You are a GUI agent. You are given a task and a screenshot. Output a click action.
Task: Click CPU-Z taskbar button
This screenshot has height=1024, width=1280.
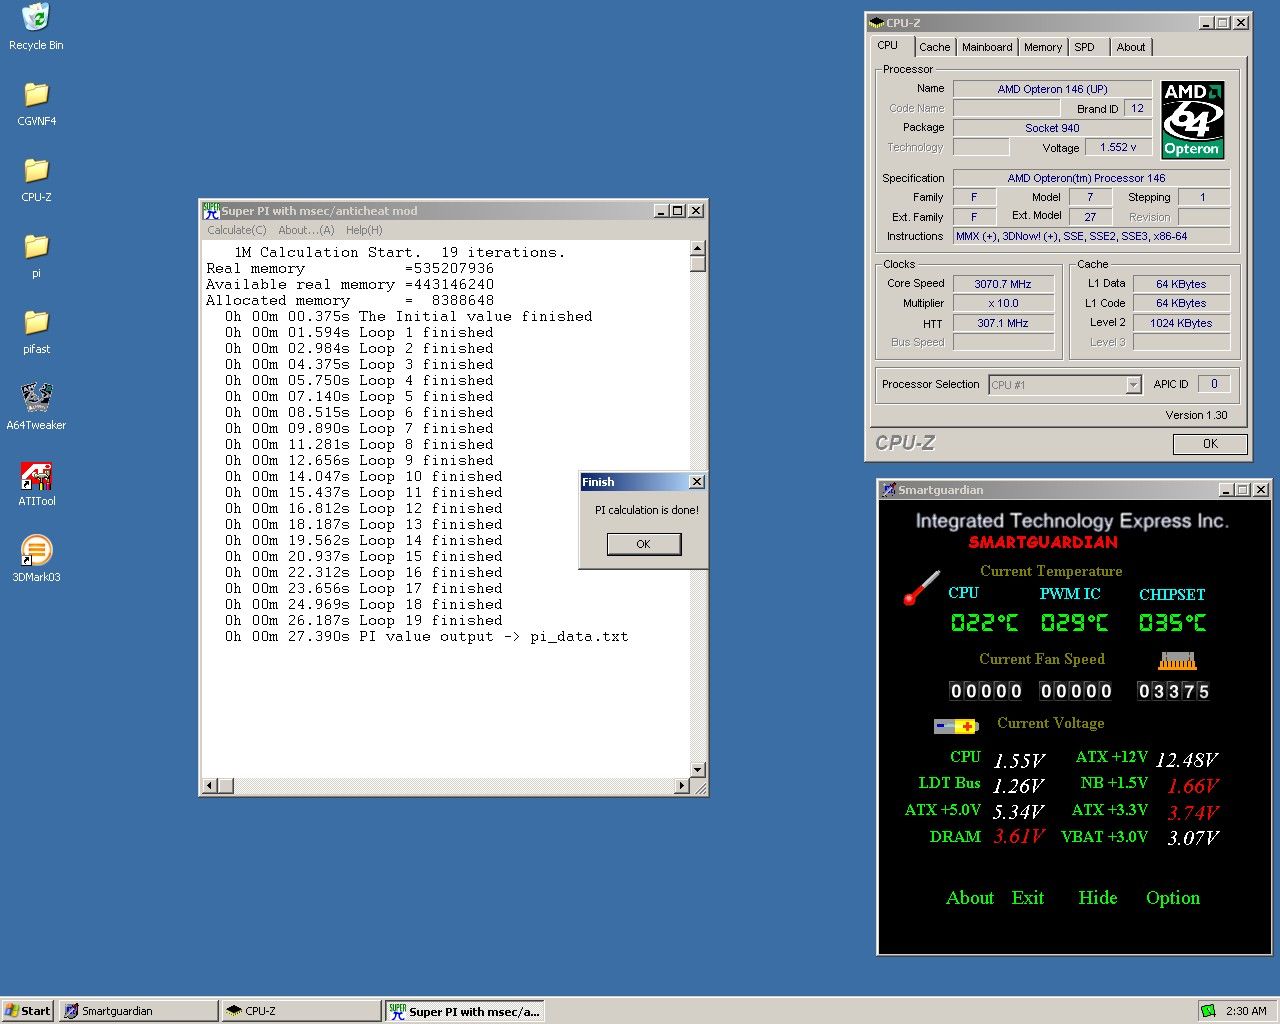click(x=301, y=1011)
